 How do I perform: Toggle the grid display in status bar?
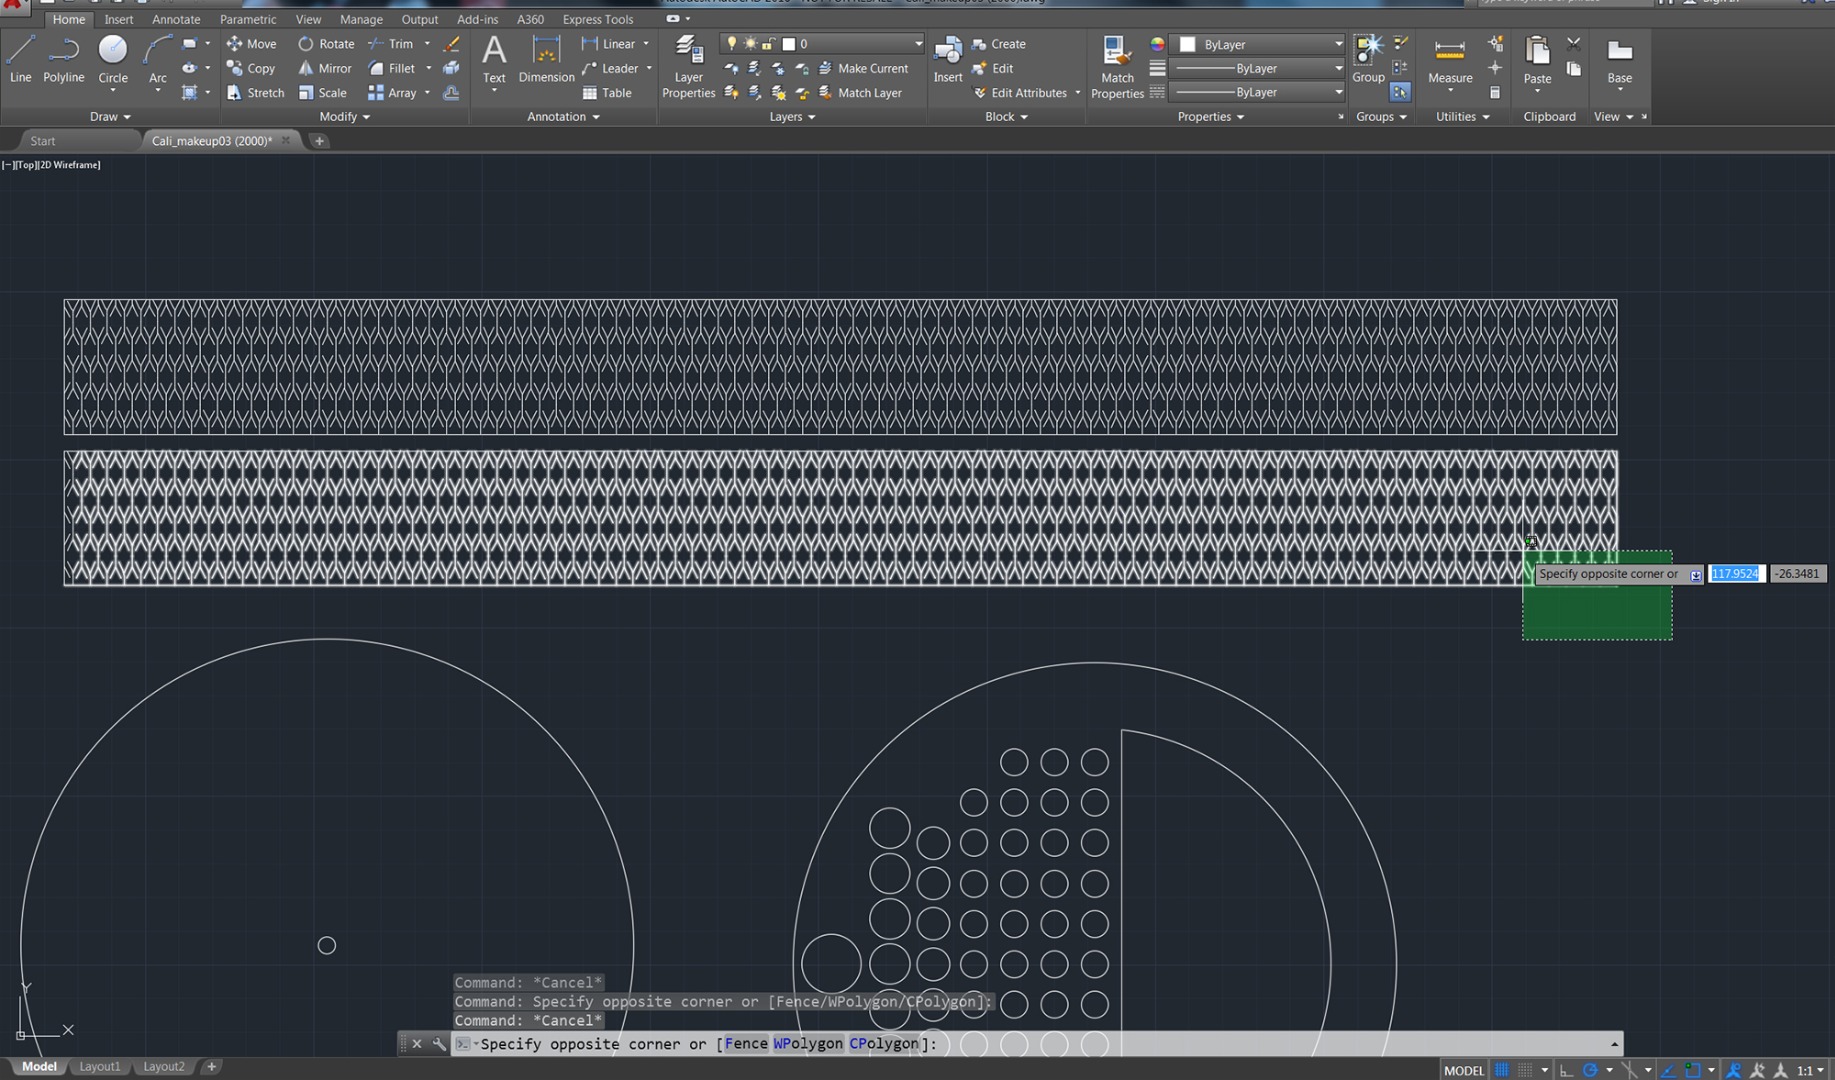tap(1502, 1070)
